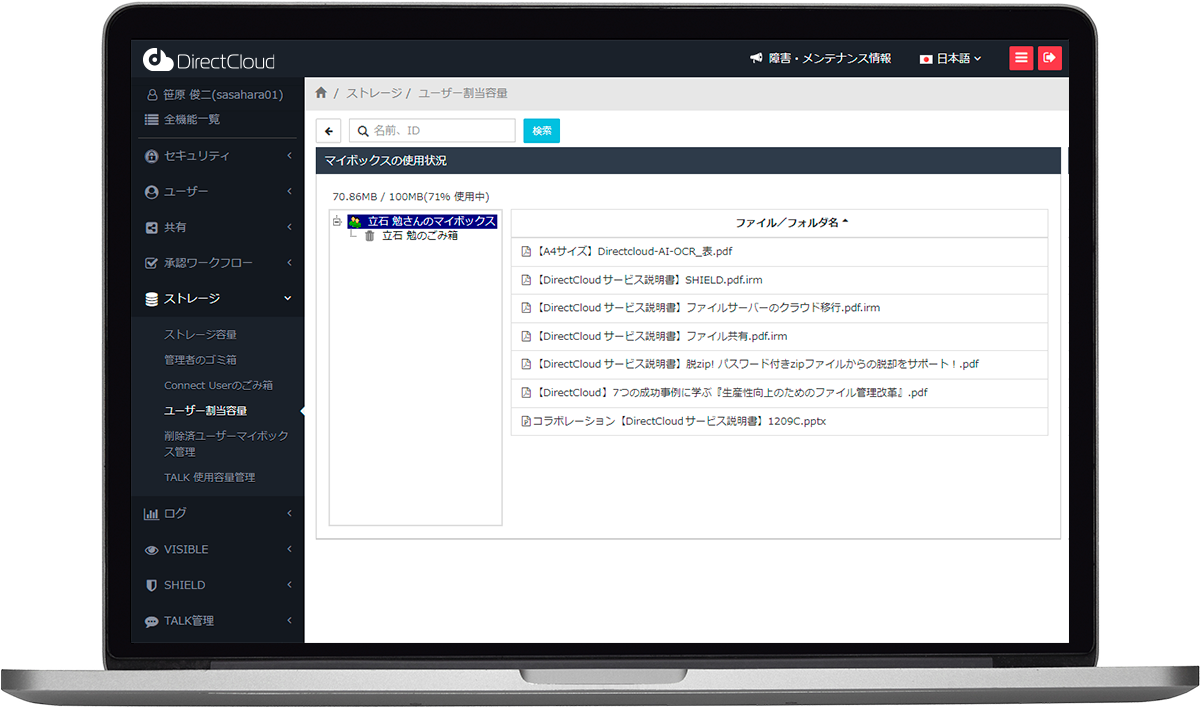Click the megaphone maintenance info icon
The image size is (1200, 708).
[x=756, y=59]
